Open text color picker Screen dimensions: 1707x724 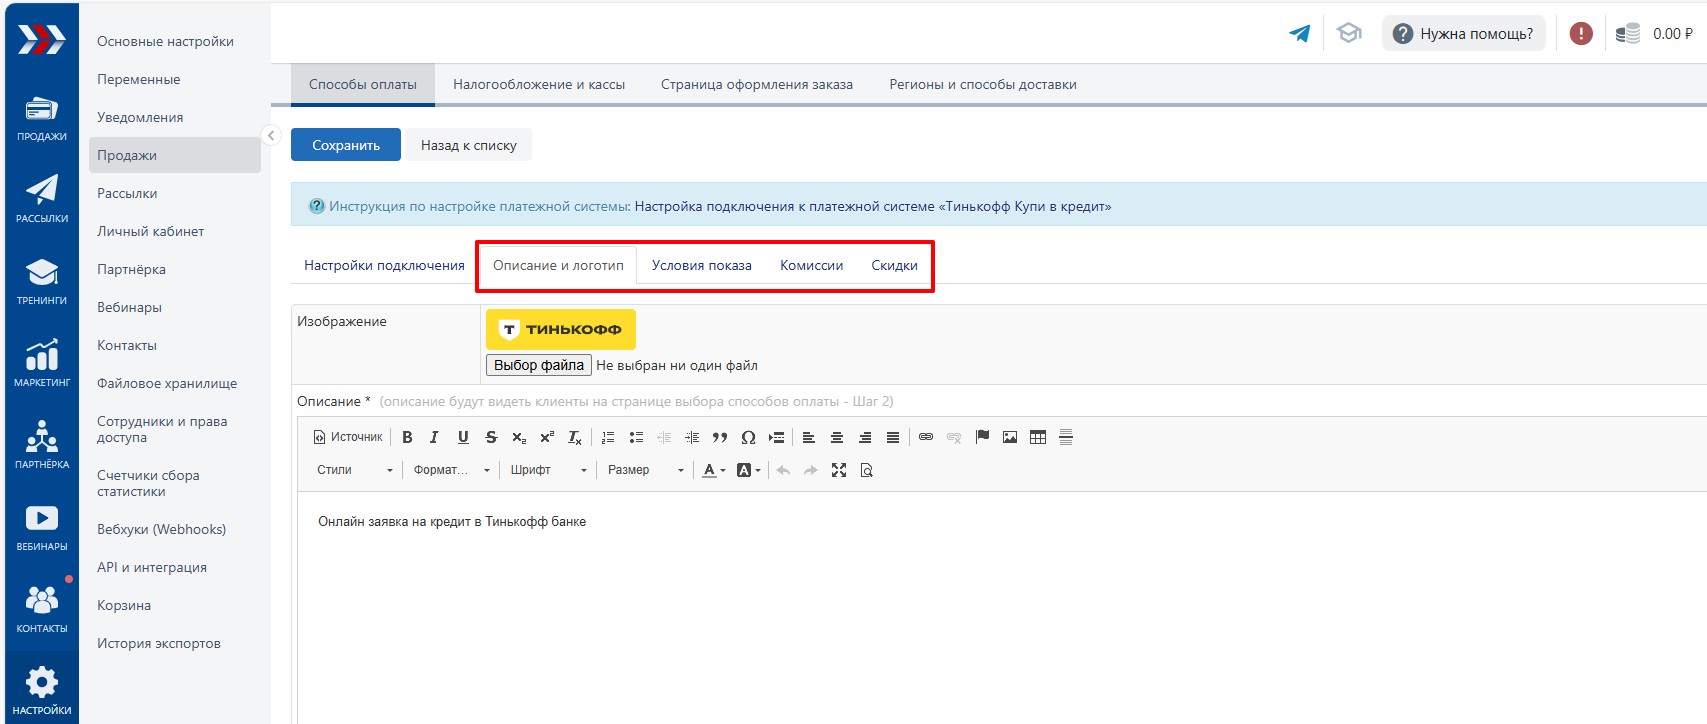pyautogui.click(x=713, y=470)
